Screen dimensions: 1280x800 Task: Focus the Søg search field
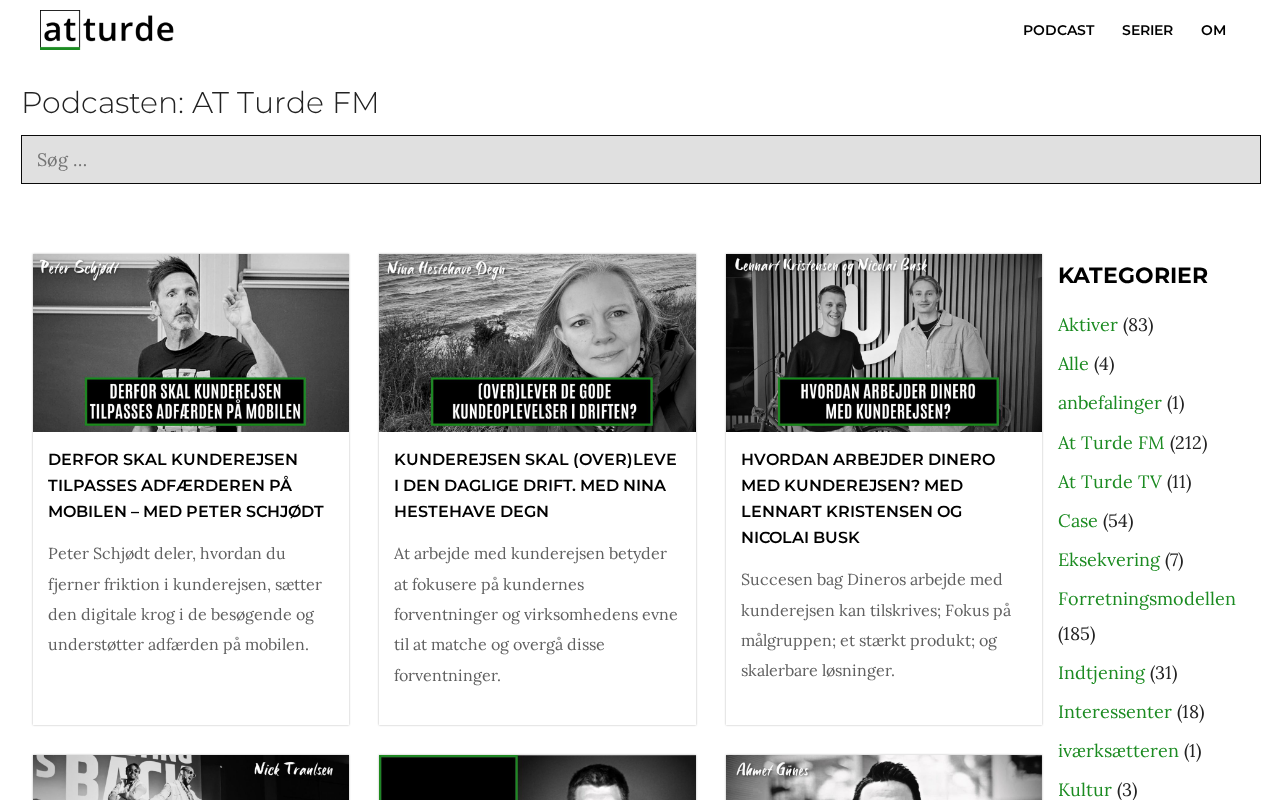[x=640, y=160]
